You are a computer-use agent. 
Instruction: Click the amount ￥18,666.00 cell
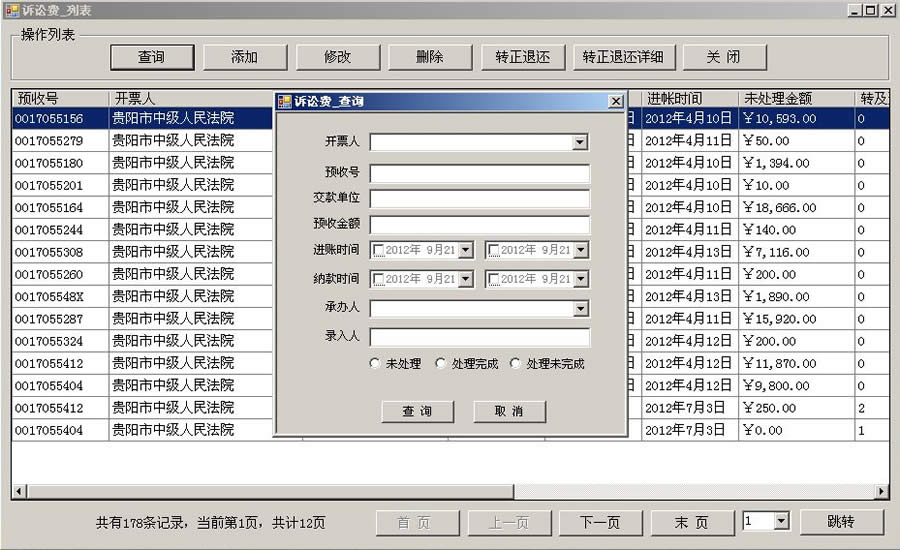click(x=797, y=208)
